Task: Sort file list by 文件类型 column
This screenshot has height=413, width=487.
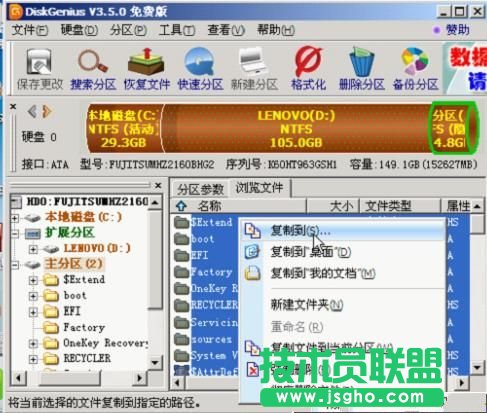Action: 399,206
